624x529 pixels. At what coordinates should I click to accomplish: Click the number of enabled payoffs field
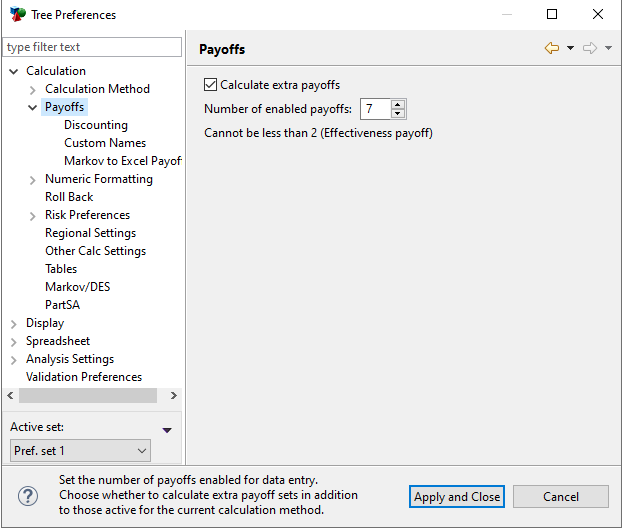(376, 109)
